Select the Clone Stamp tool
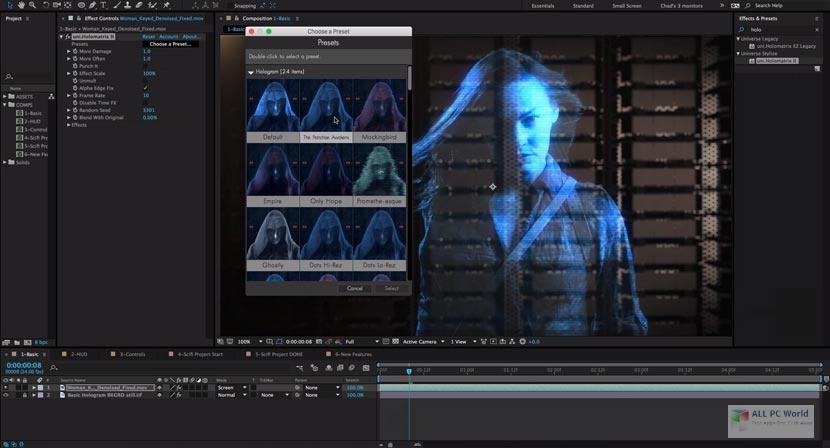Image resolution: width=830 pixels, height=448 pixels. coord(128,5)
